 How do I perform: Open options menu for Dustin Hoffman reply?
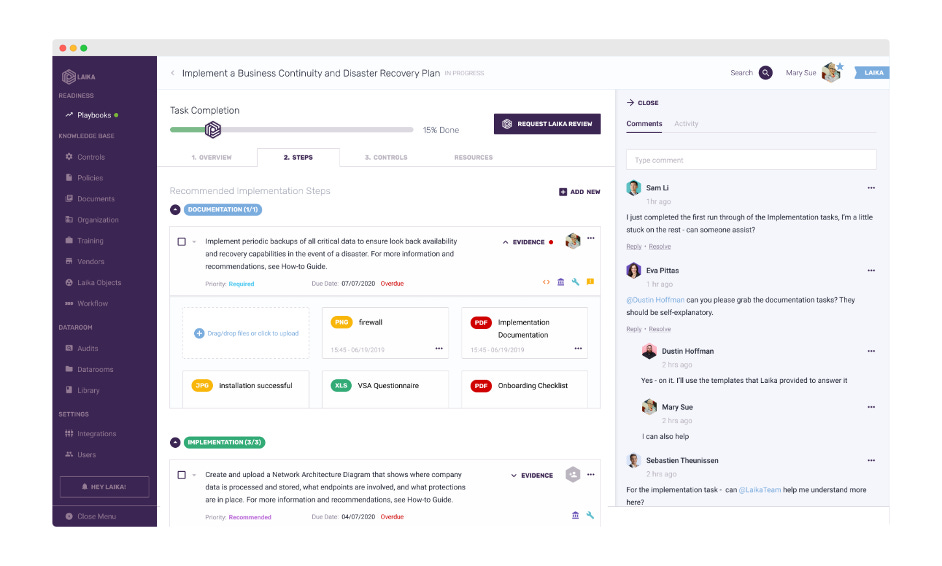(871, 351)
